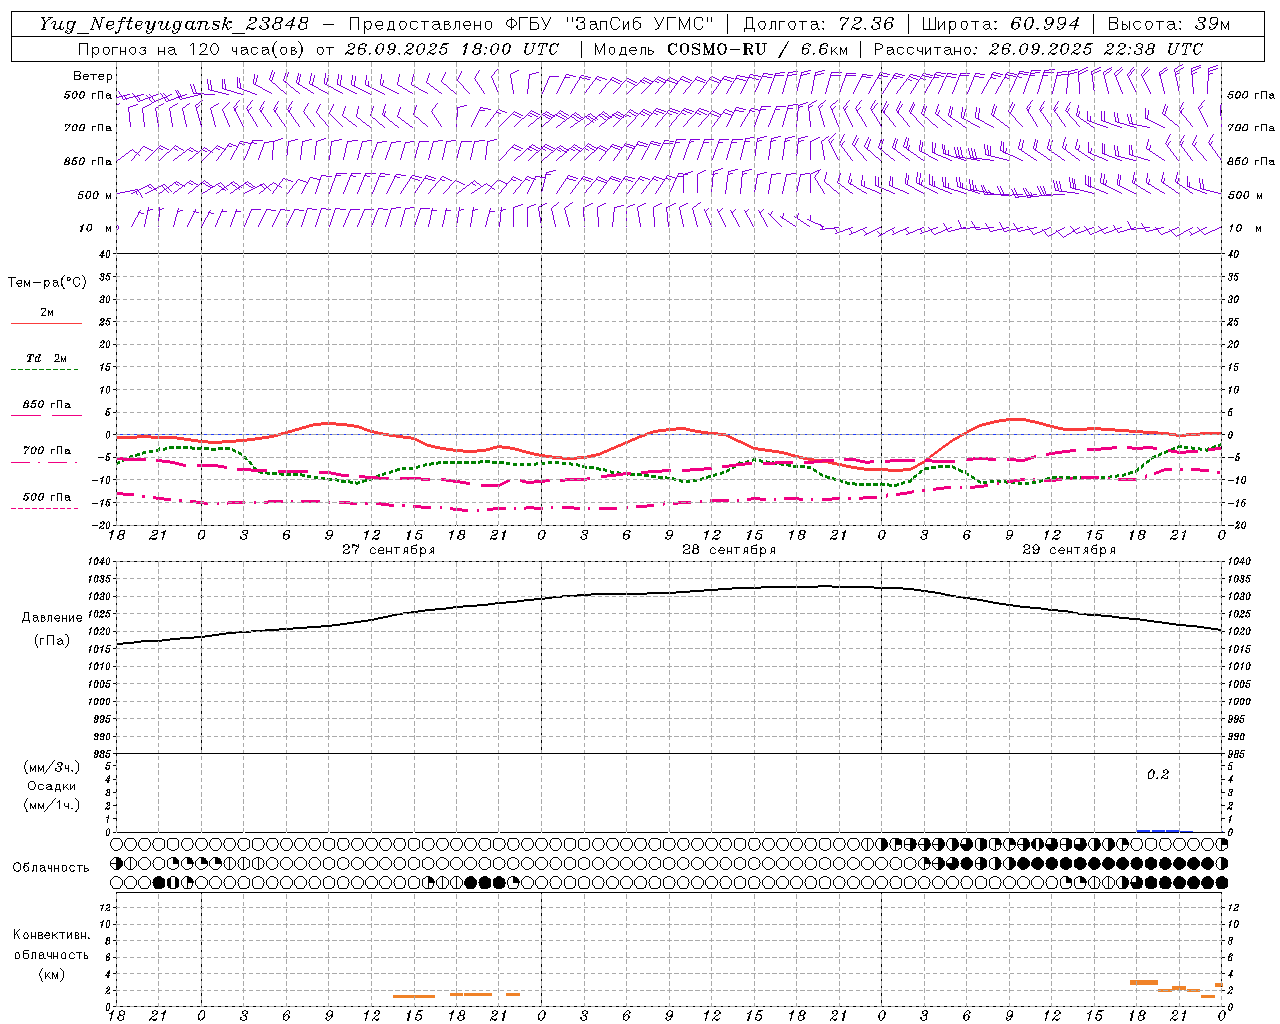Click the '(км)' convective cloud unit label

click(52, 974)
